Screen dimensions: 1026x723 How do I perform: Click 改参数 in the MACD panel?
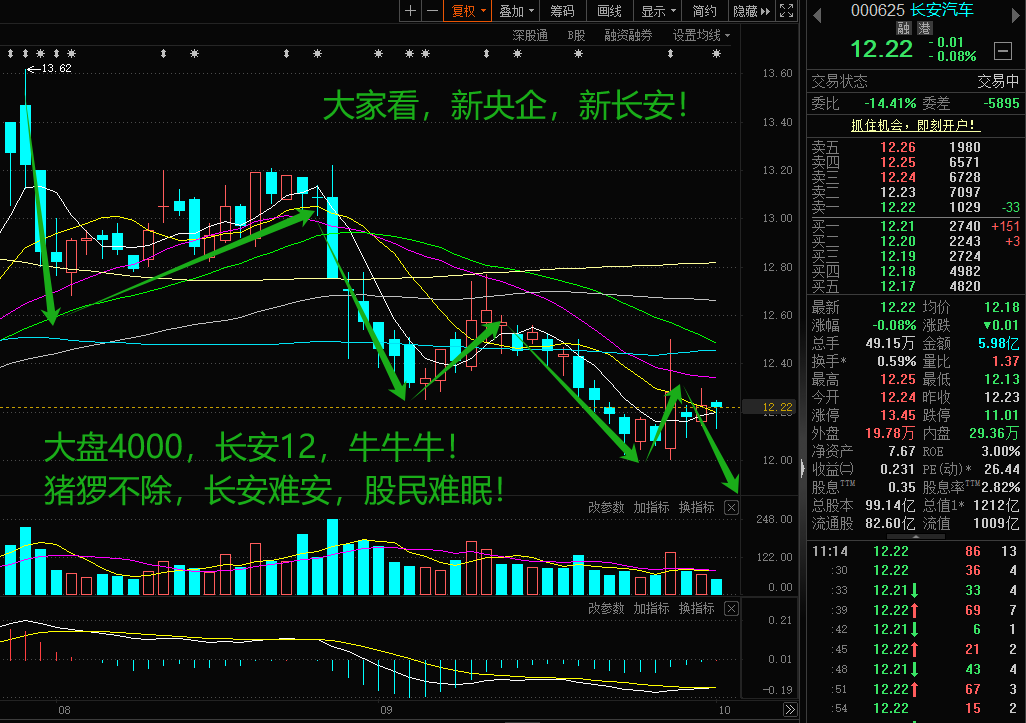coord(606,608)
